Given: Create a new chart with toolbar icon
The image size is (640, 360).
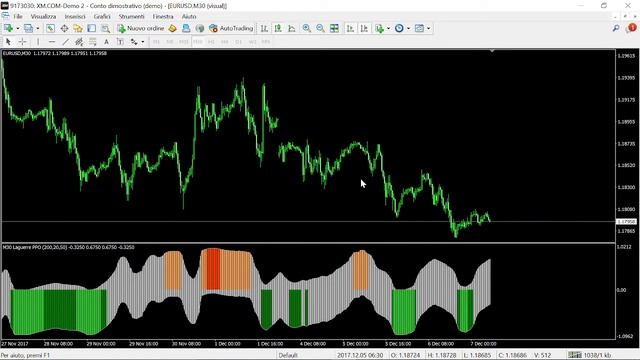Looking at the screenshot, I should [x=8, y=28].
